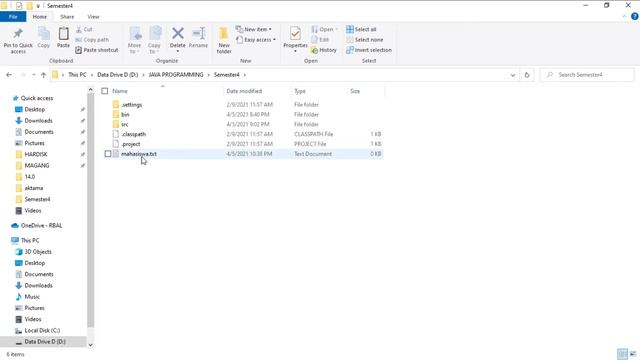Screen dimensions: 640x360
Task: Switch to the Share tab
Action: (67, 17)
